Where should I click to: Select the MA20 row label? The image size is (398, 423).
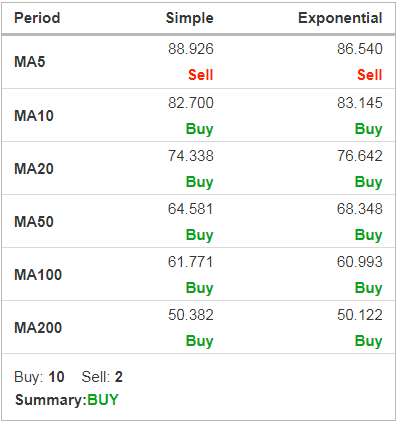pyautogui.click(x=34, y=169)
